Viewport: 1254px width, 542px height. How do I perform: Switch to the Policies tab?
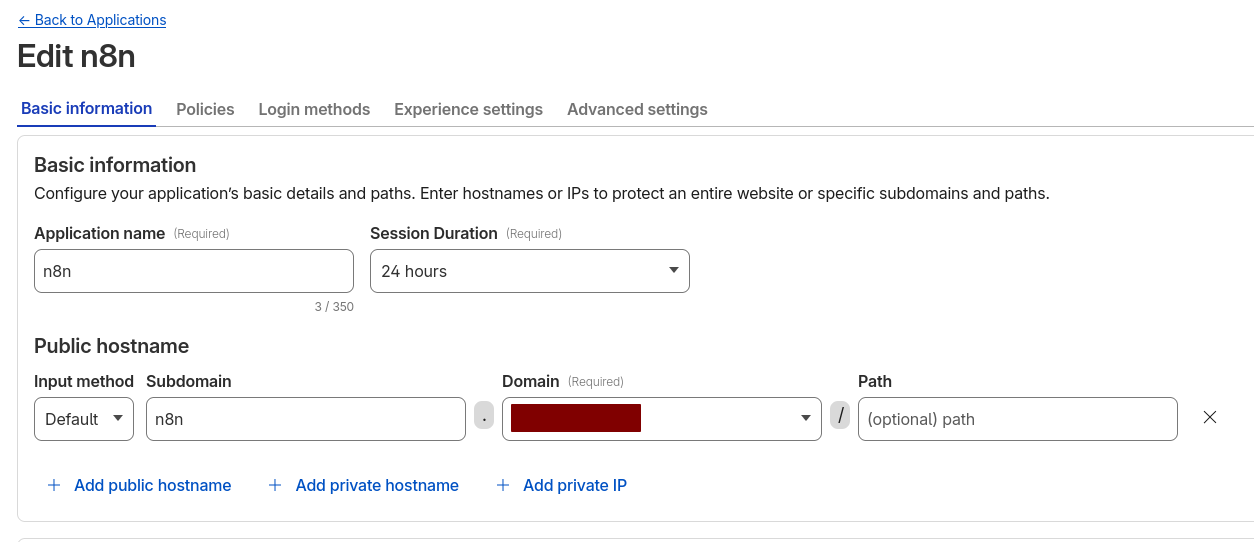pos(205,110)
